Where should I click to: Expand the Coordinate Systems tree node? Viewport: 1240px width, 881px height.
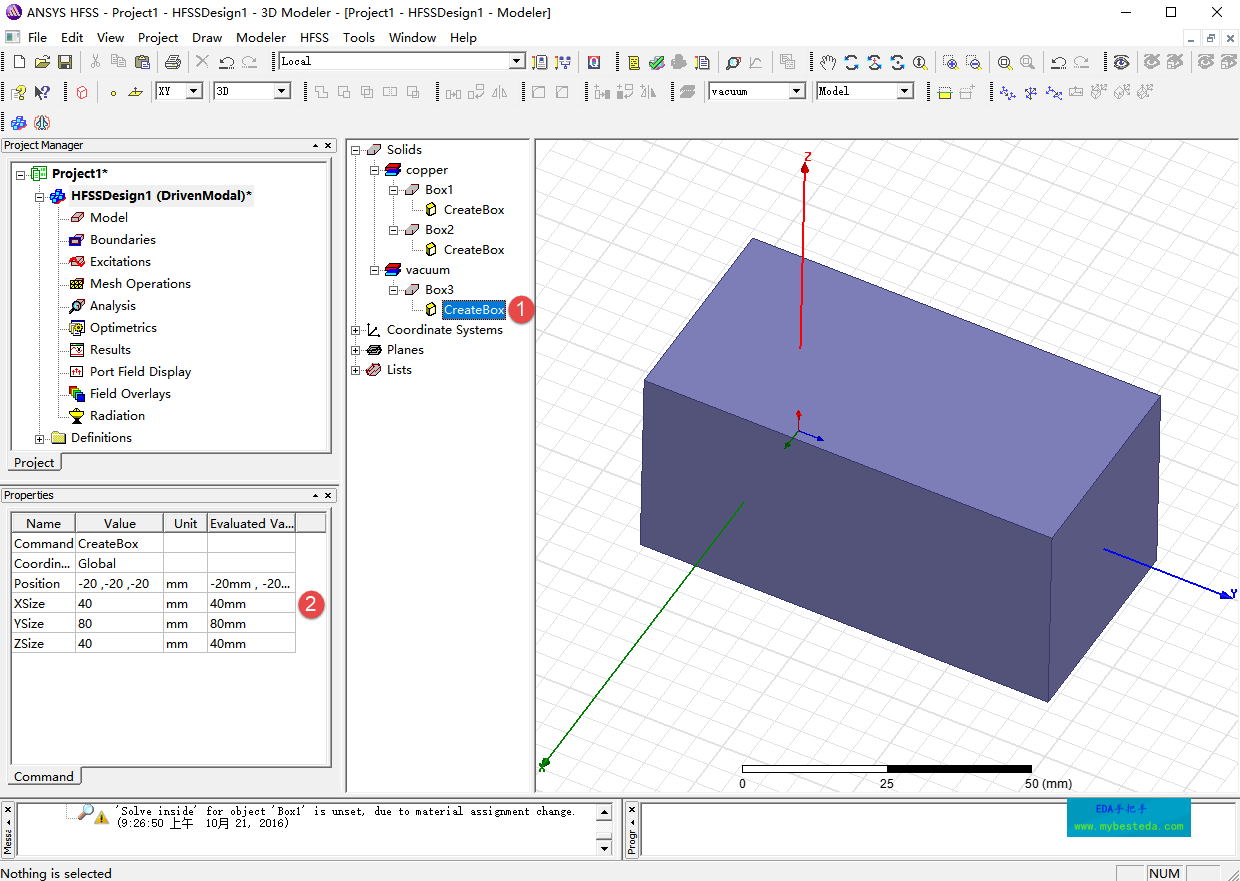[x=356, y=330]
